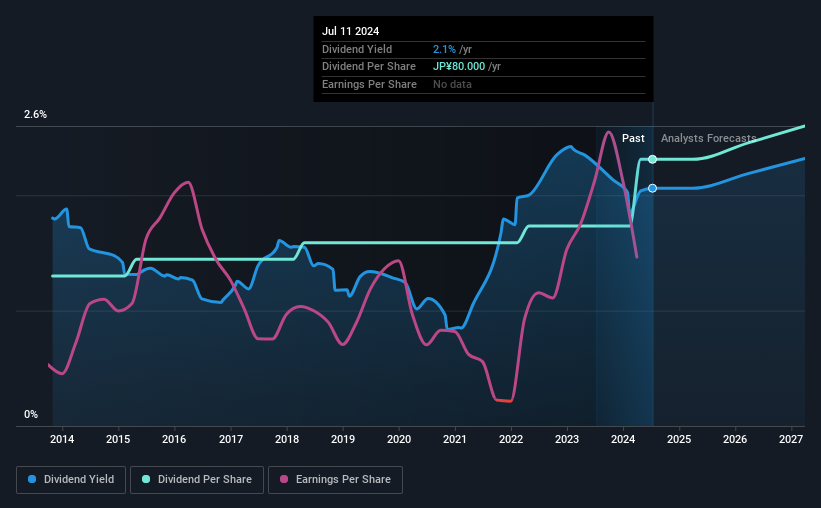Click the 2019 x-axis label
The height and width of the screenshot is (508, 821).
point(342,439)
